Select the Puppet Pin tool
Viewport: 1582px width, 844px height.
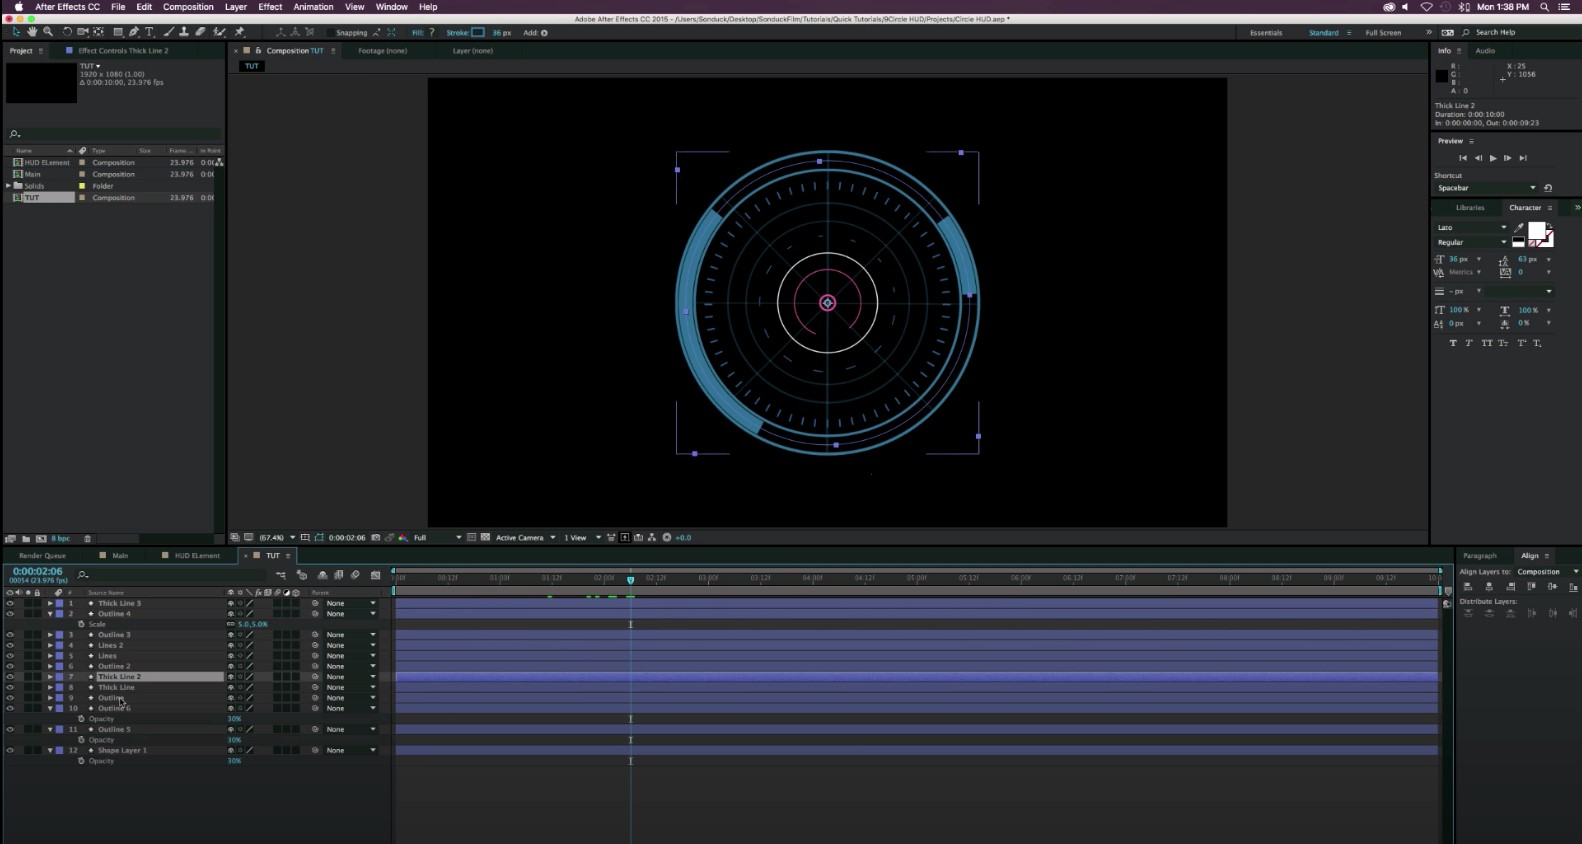pos(239,32)
